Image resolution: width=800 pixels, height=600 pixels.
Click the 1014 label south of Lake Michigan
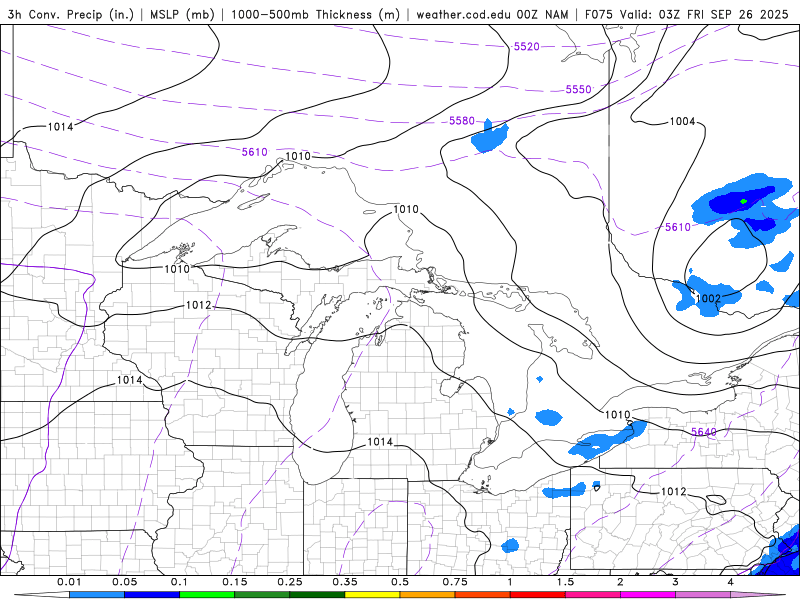pyautogui.click(x=380, y=441)
